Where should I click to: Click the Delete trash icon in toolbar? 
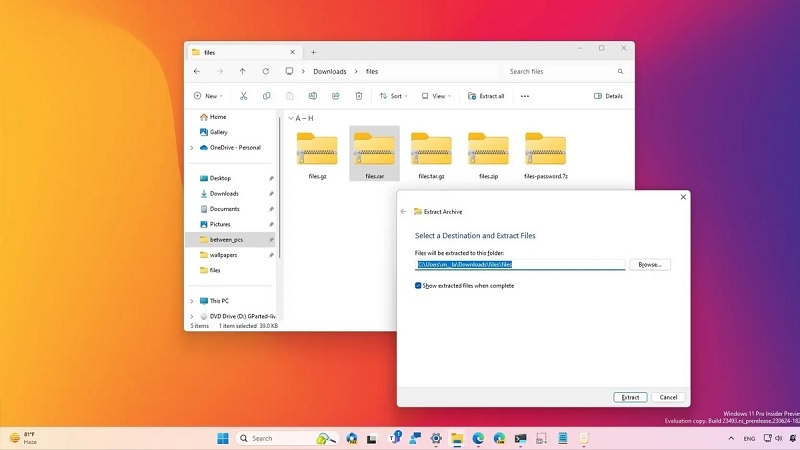(x=359, y=96)
